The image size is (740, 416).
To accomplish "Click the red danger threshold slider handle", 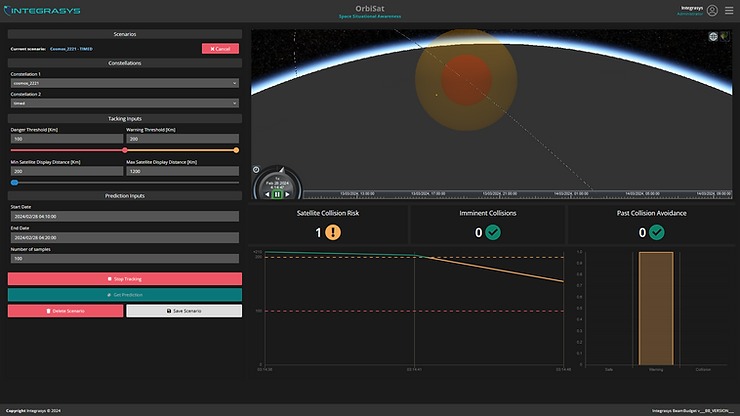I will [x=125, y=150].
